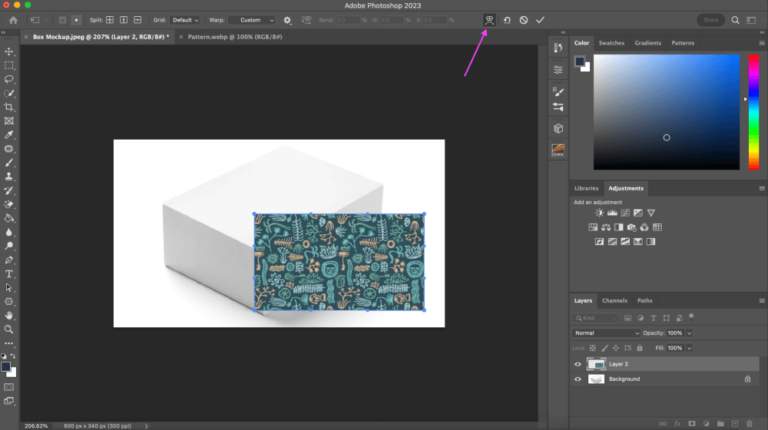Turn layer filtering on or off

[x=691, y=316]
